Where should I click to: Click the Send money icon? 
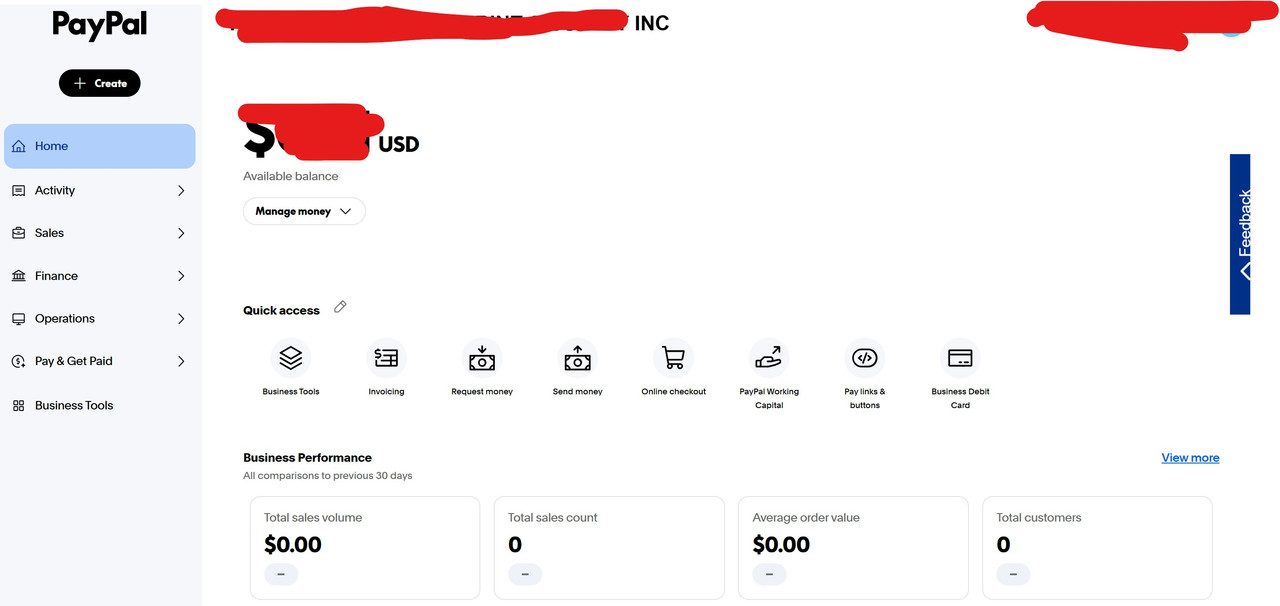[578, 358]
